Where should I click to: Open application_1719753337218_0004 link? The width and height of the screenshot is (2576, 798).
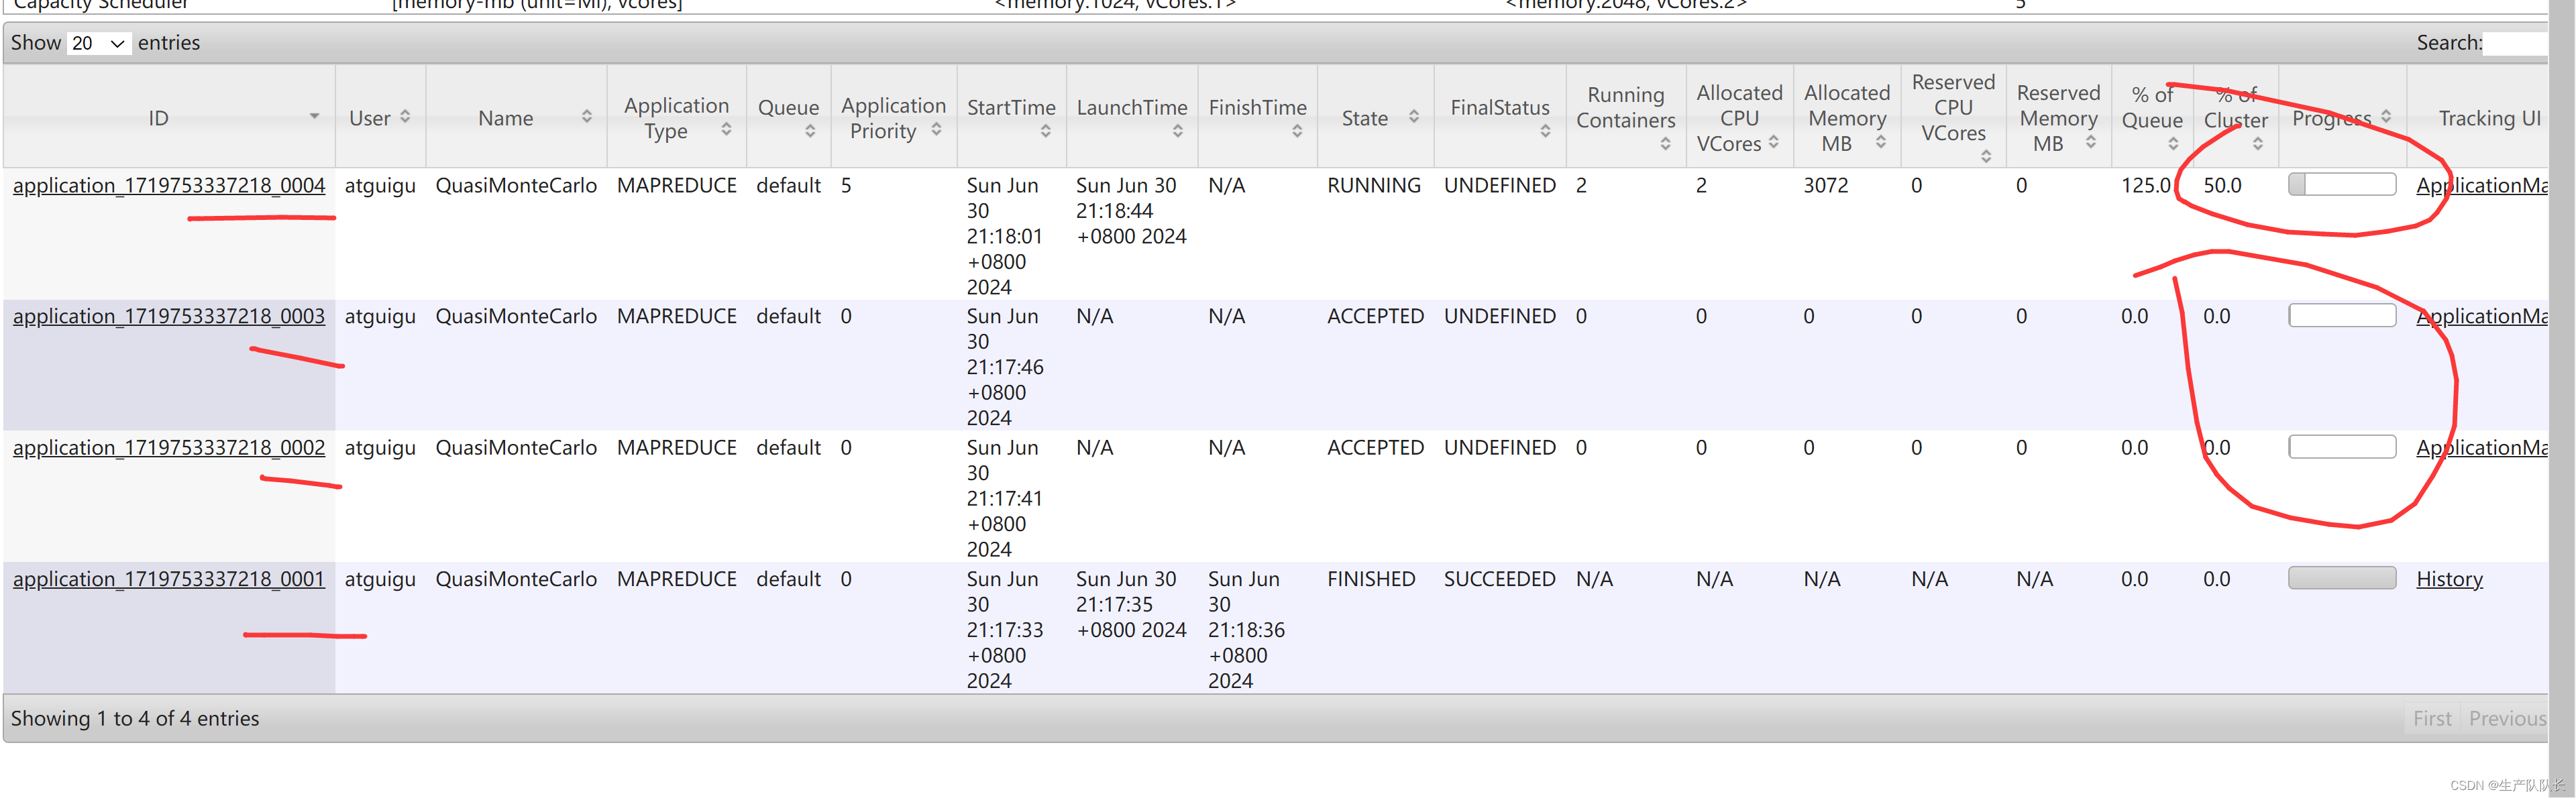coord(169,185)
